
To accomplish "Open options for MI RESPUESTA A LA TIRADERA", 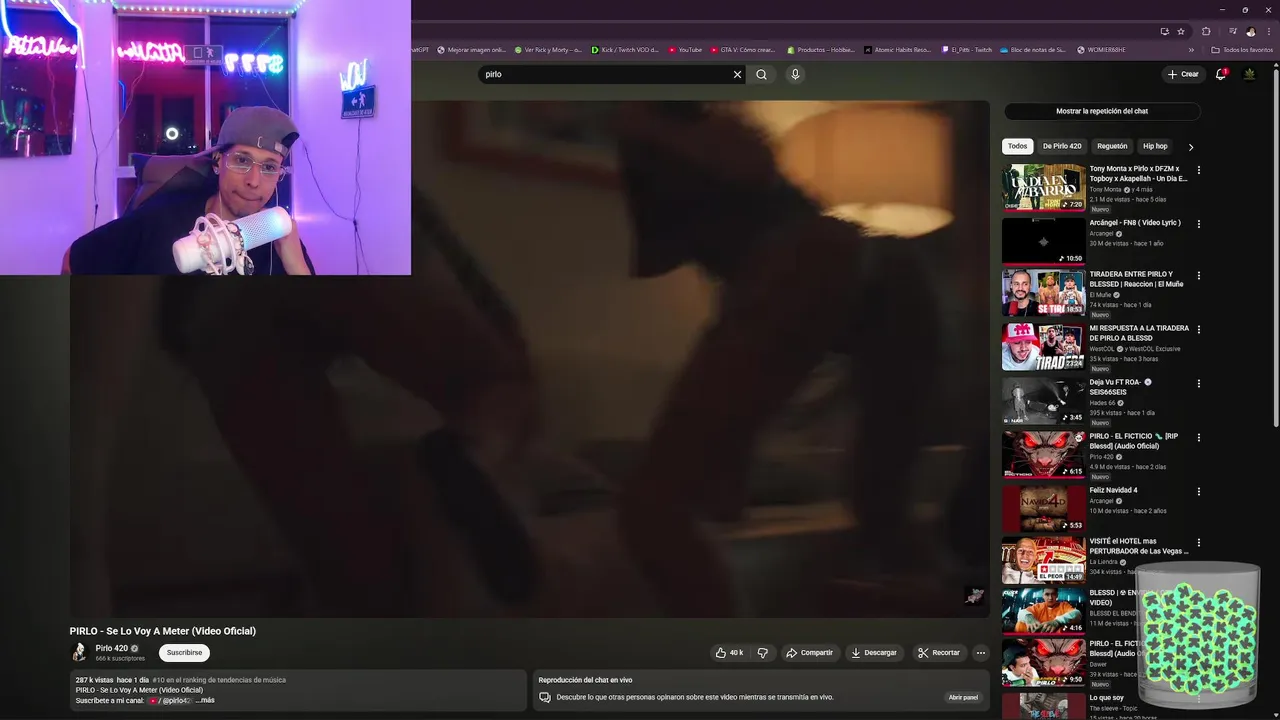I will pyautogui.click(x=1198, y=329).
